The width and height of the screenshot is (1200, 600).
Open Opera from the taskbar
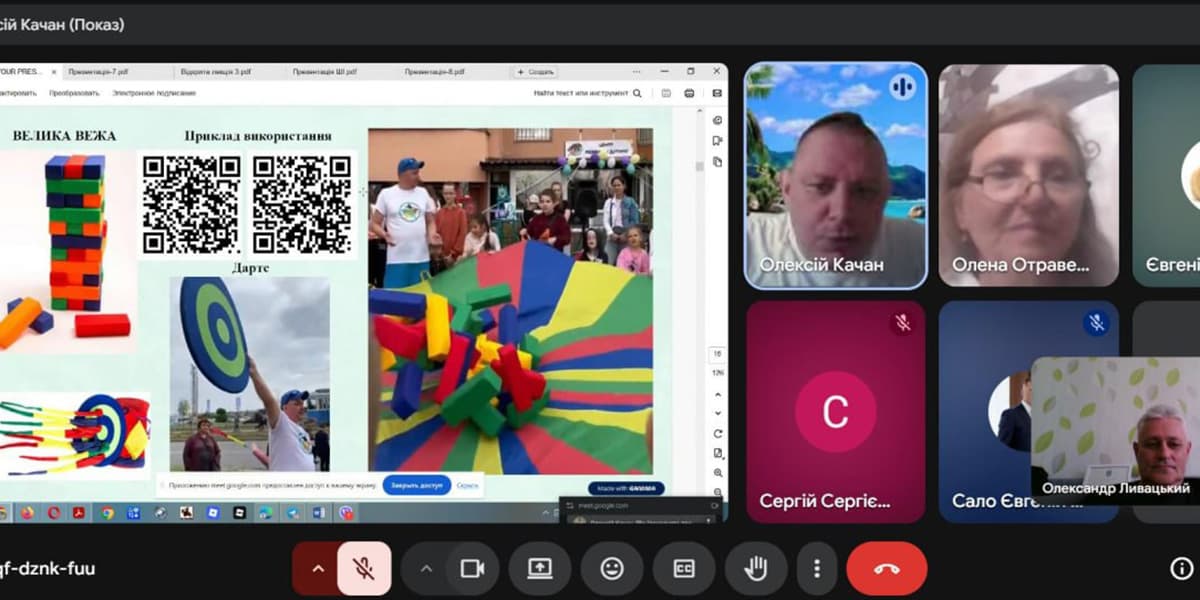53,513
